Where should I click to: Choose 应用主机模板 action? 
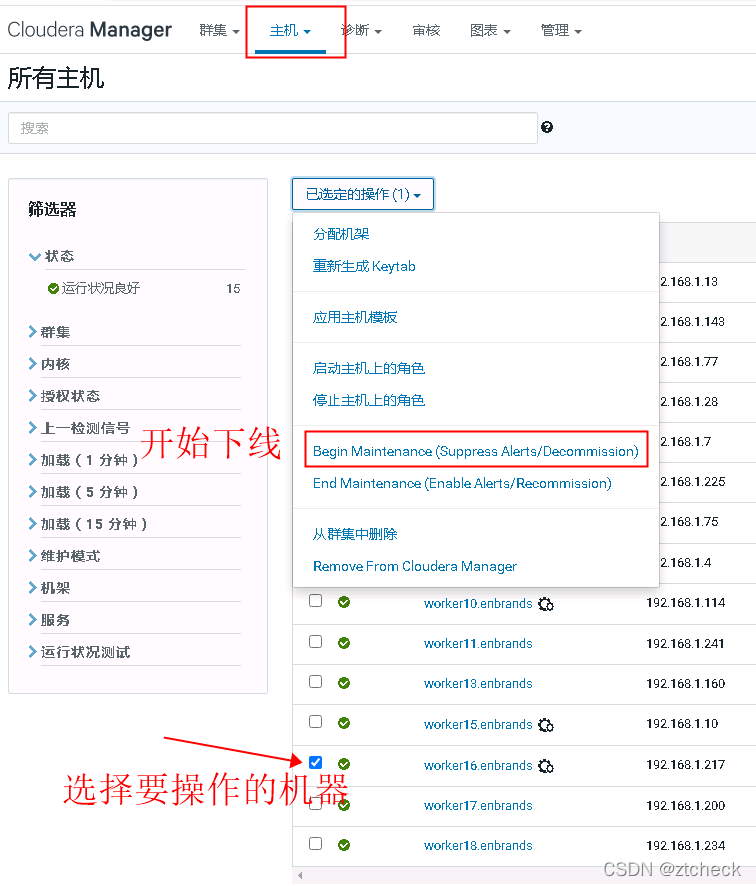pyautogui.click(x=355, y=317)
